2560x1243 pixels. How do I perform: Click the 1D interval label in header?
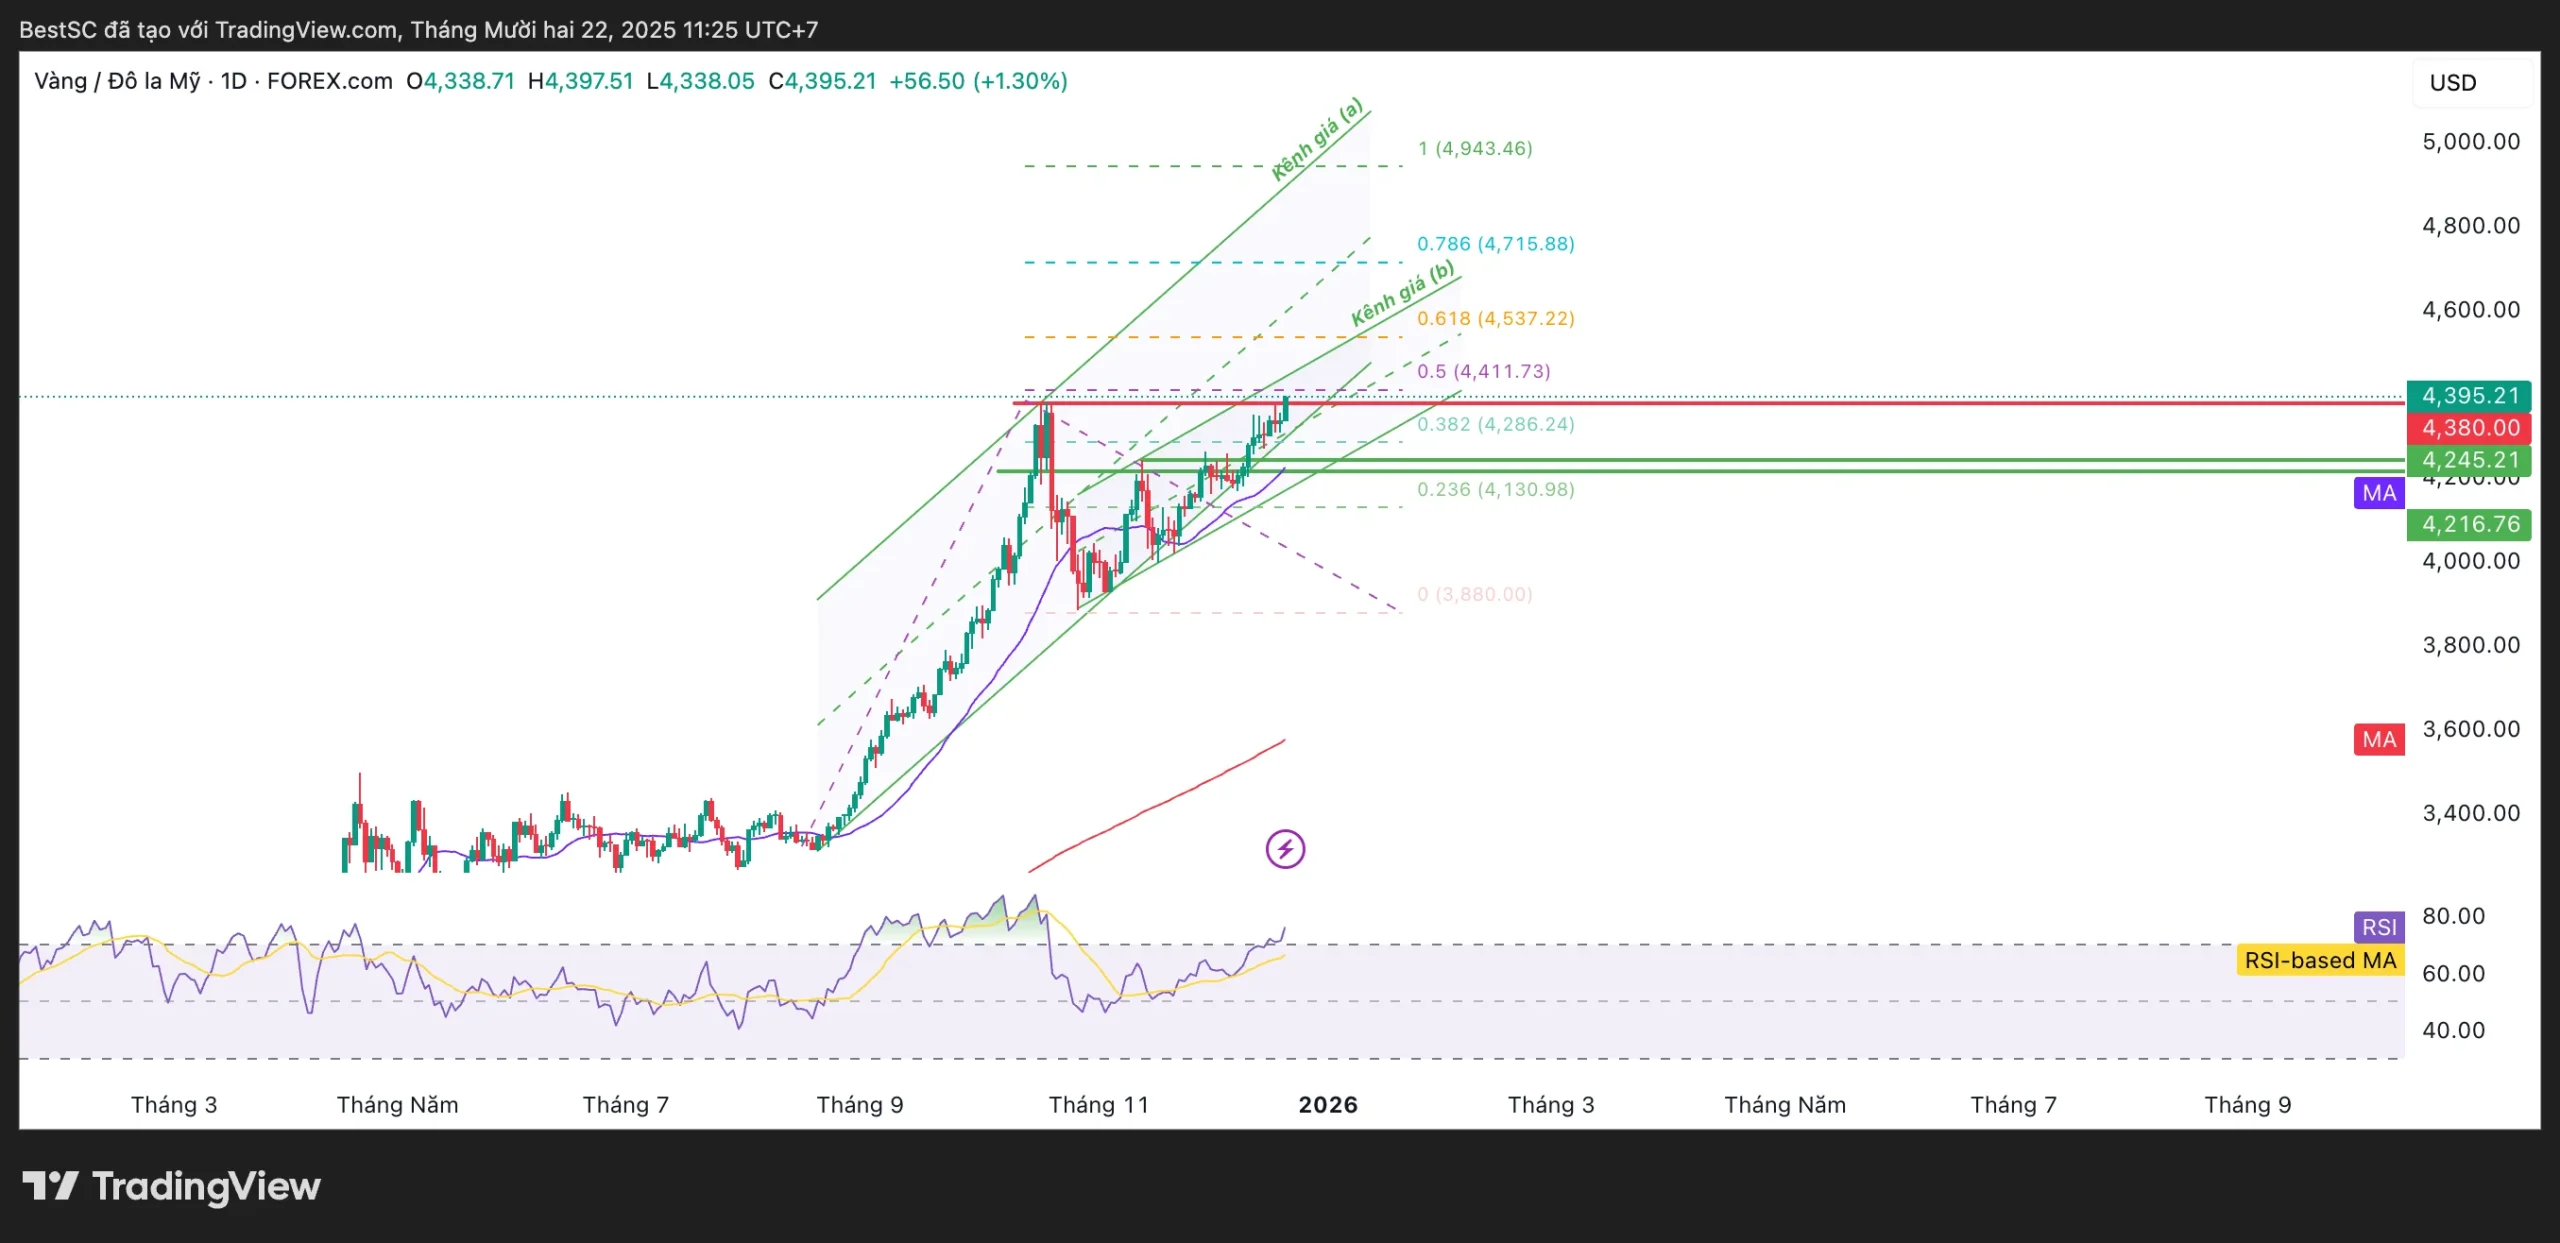click(x=233, y=81)
